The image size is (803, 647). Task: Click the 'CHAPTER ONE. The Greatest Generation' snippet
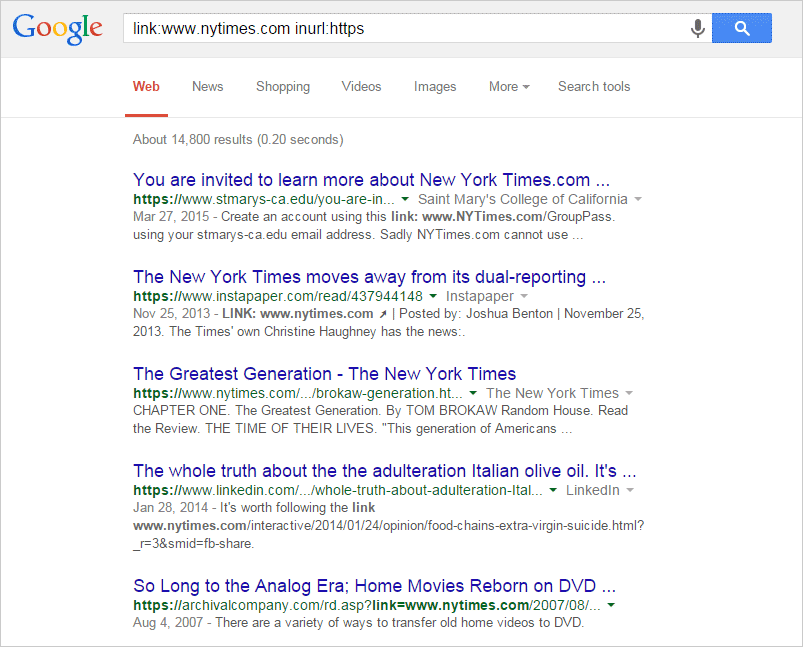(380, 420)
